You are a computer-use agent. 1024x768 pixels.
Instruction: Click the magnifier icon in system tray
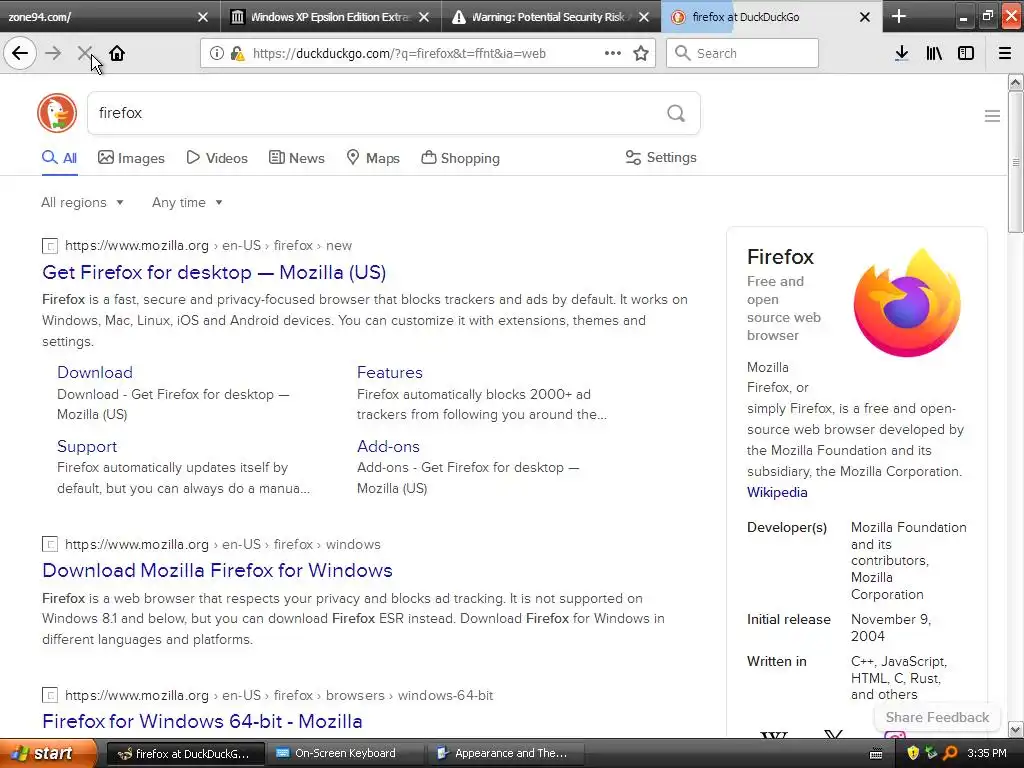point(951,753)
